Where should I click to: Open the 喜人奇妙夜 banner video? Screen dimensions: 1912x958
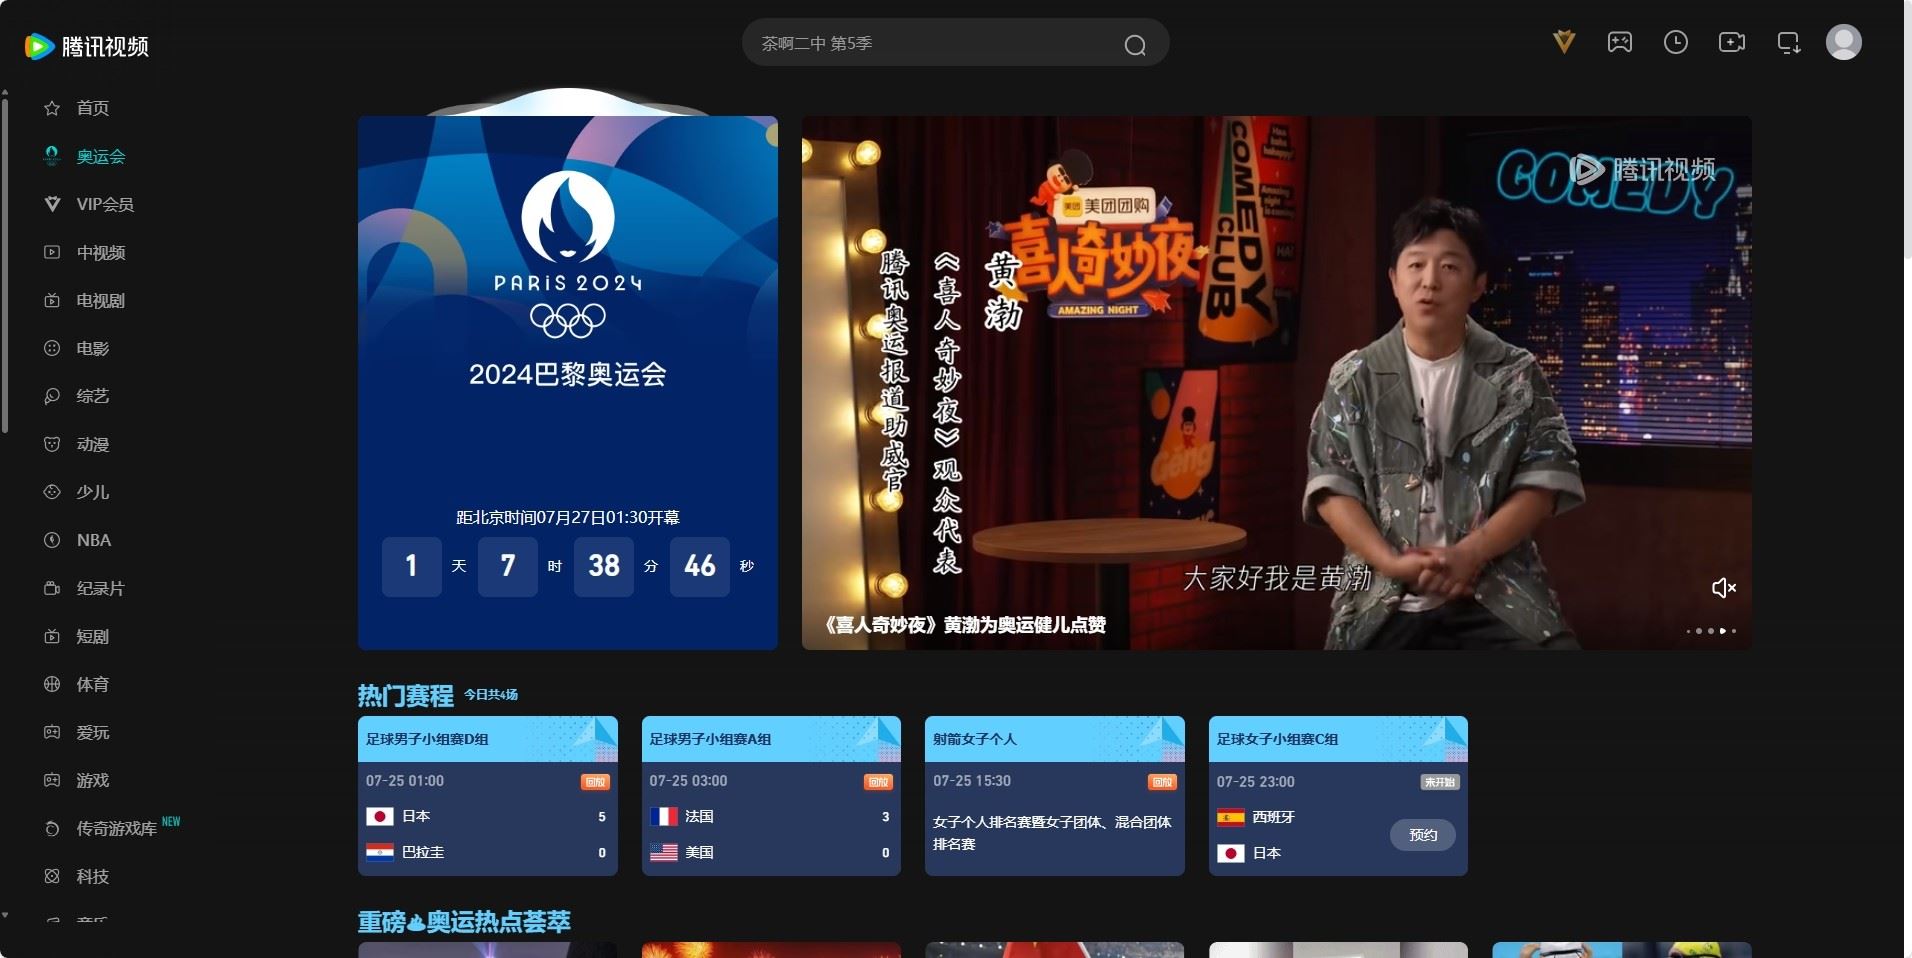(x=1276, y=383)
